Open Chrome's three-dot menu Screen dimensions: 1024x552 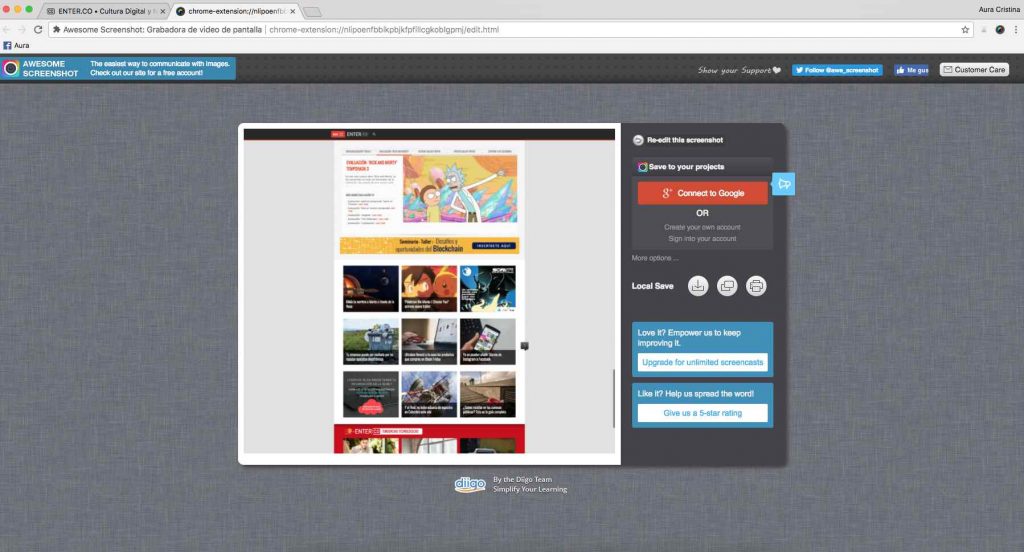pyautogui.click(x=1014, y=30)
